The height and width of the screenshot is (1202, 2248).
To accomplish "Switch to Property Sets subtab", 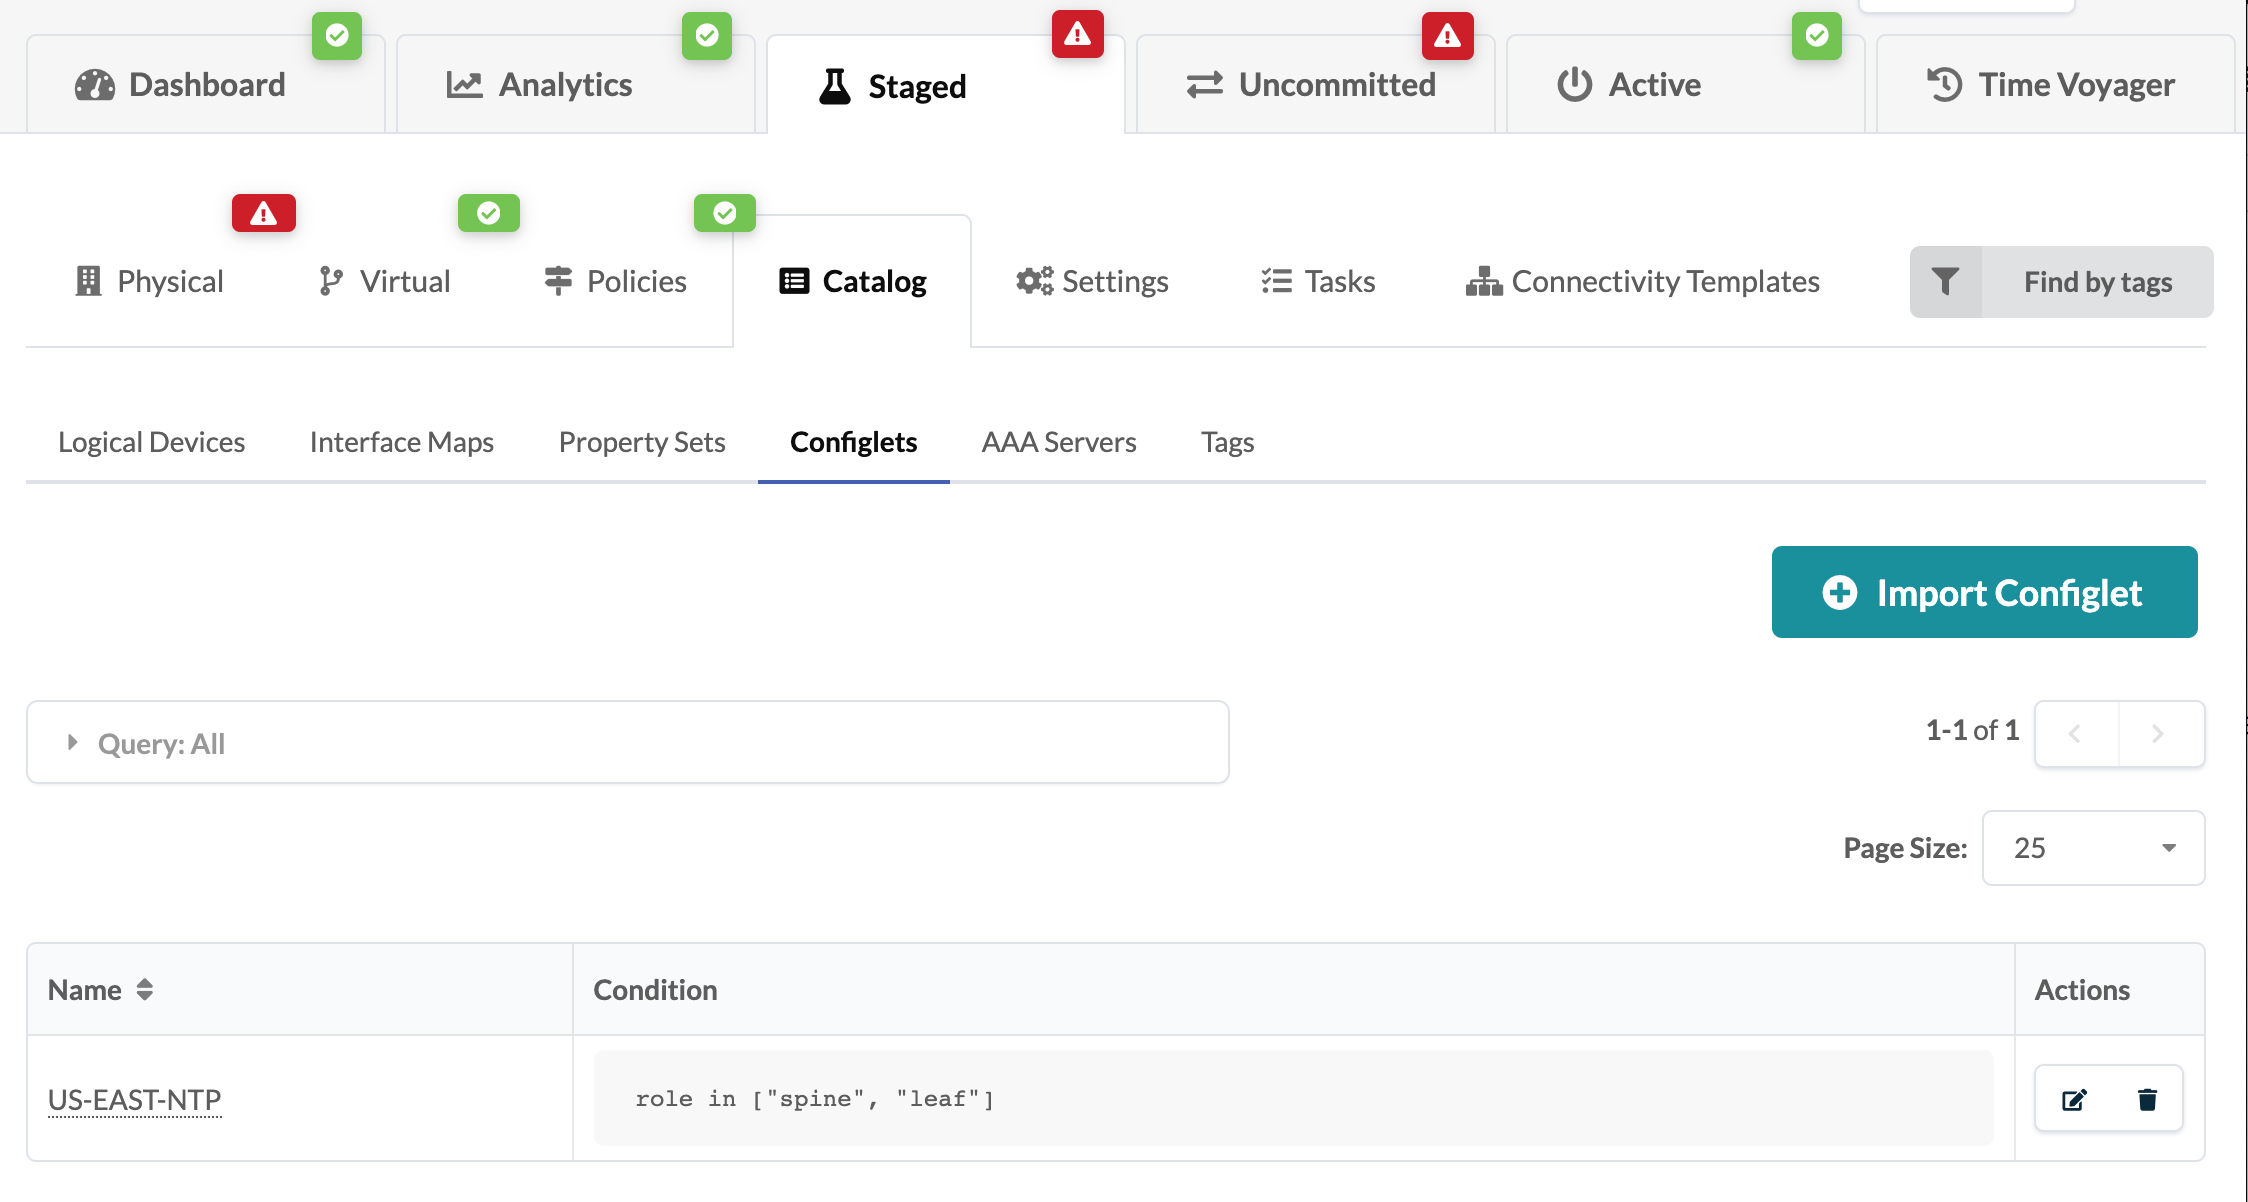I will (642, 442).
